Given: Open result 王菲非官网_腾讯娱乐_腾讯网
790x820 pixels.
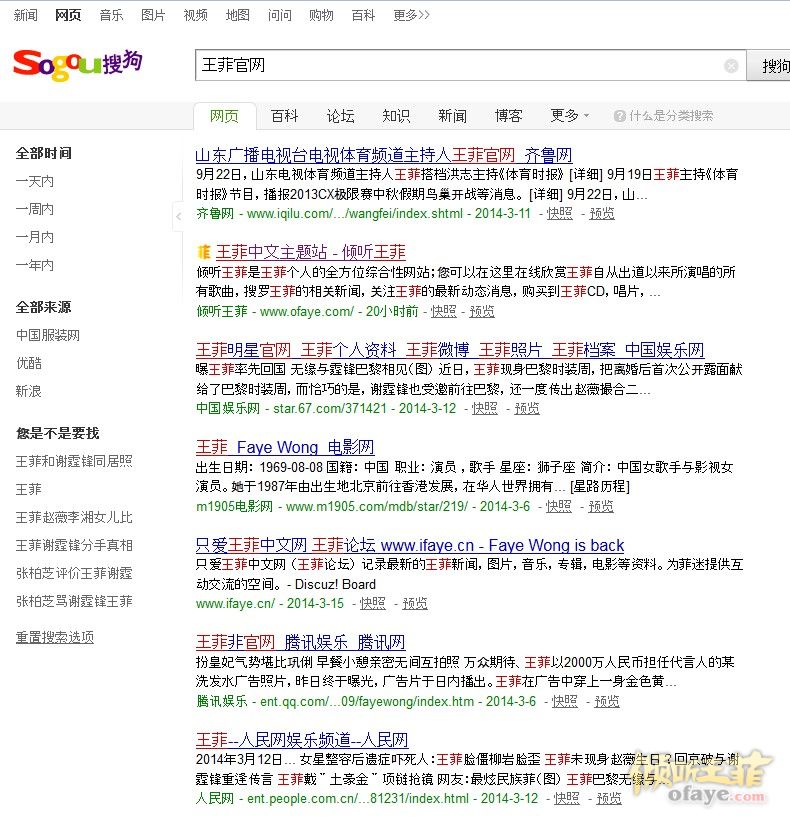Looking at the screenshot, I should (x=301, y=642).
